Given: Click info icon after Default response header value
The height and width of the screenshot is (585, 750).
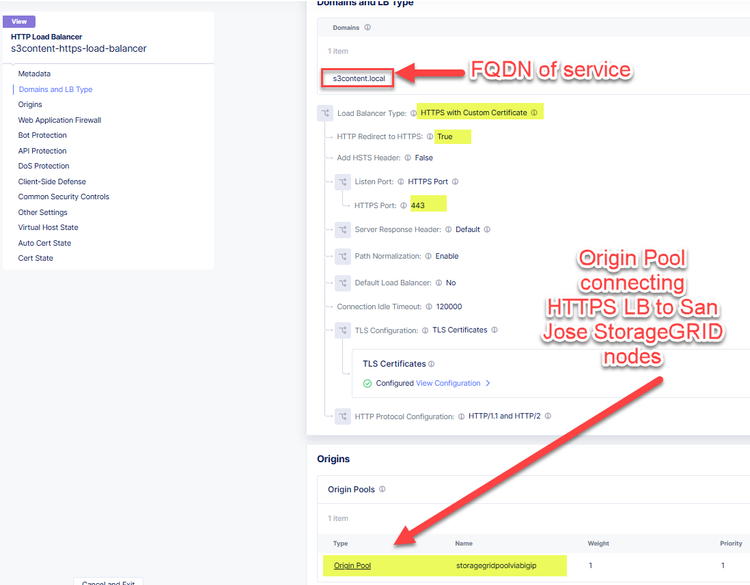Looking at the screenshot, I should (x=487, y=230).
